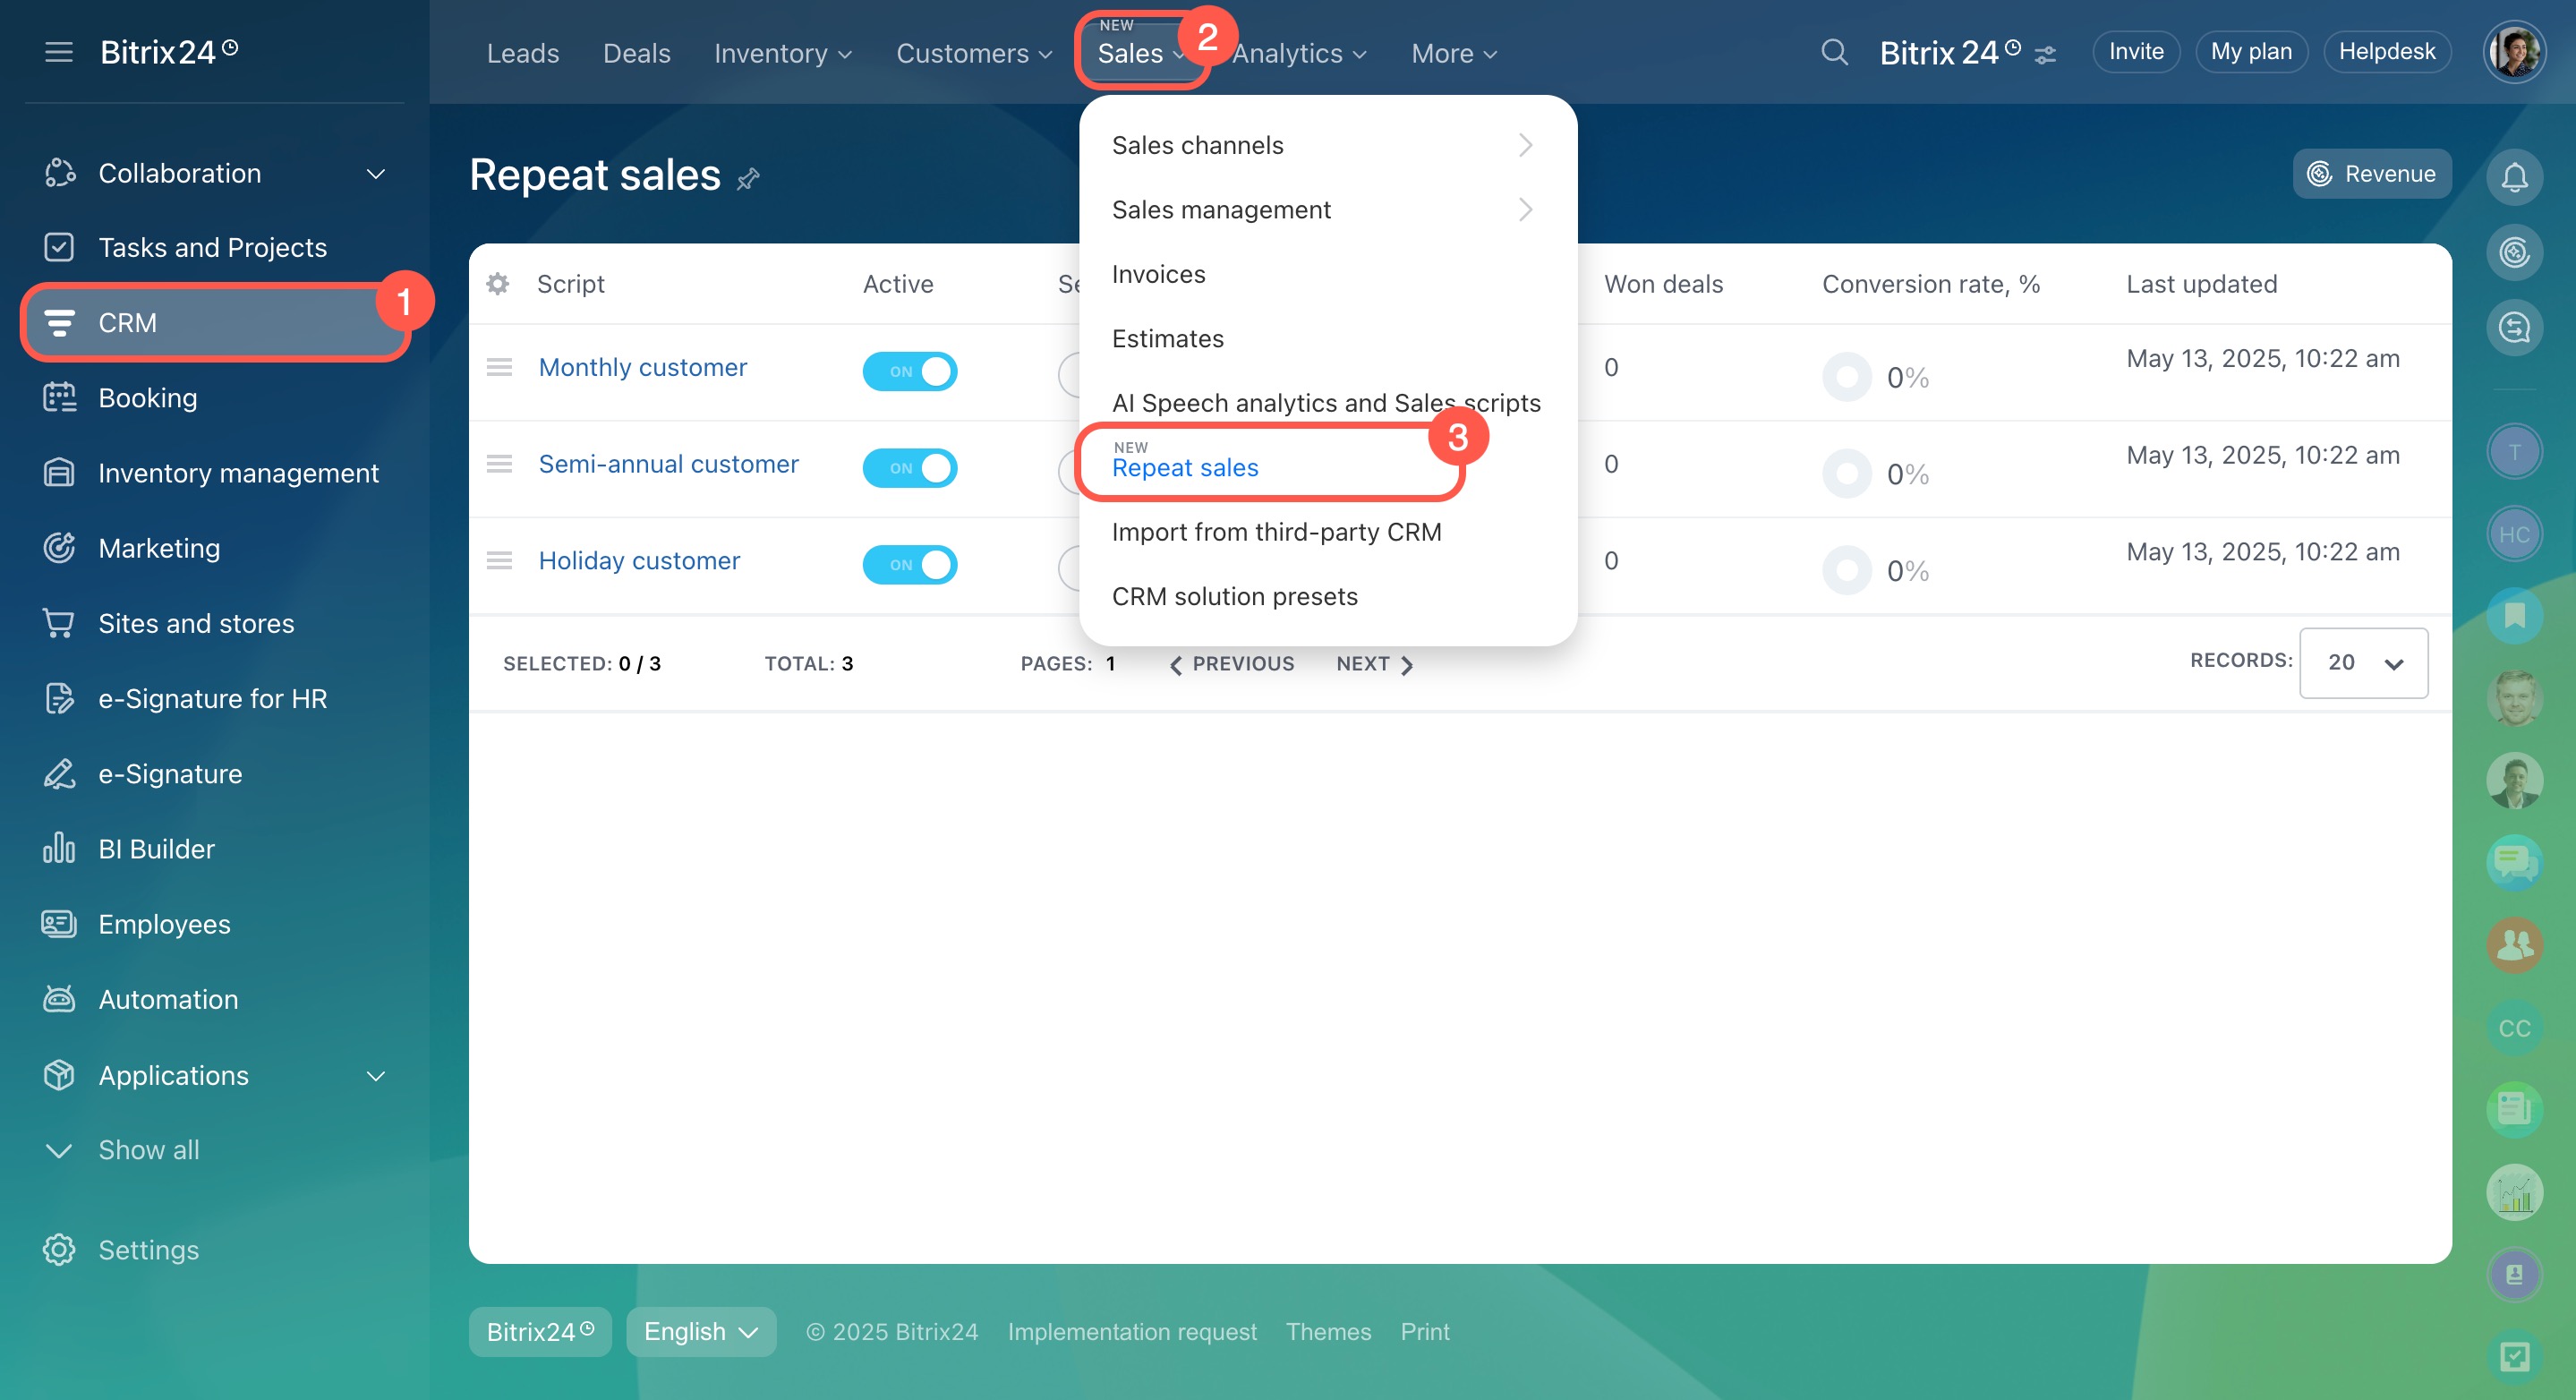Open the notifications bell icon

pyautogui.click(x=2514, y=178)
